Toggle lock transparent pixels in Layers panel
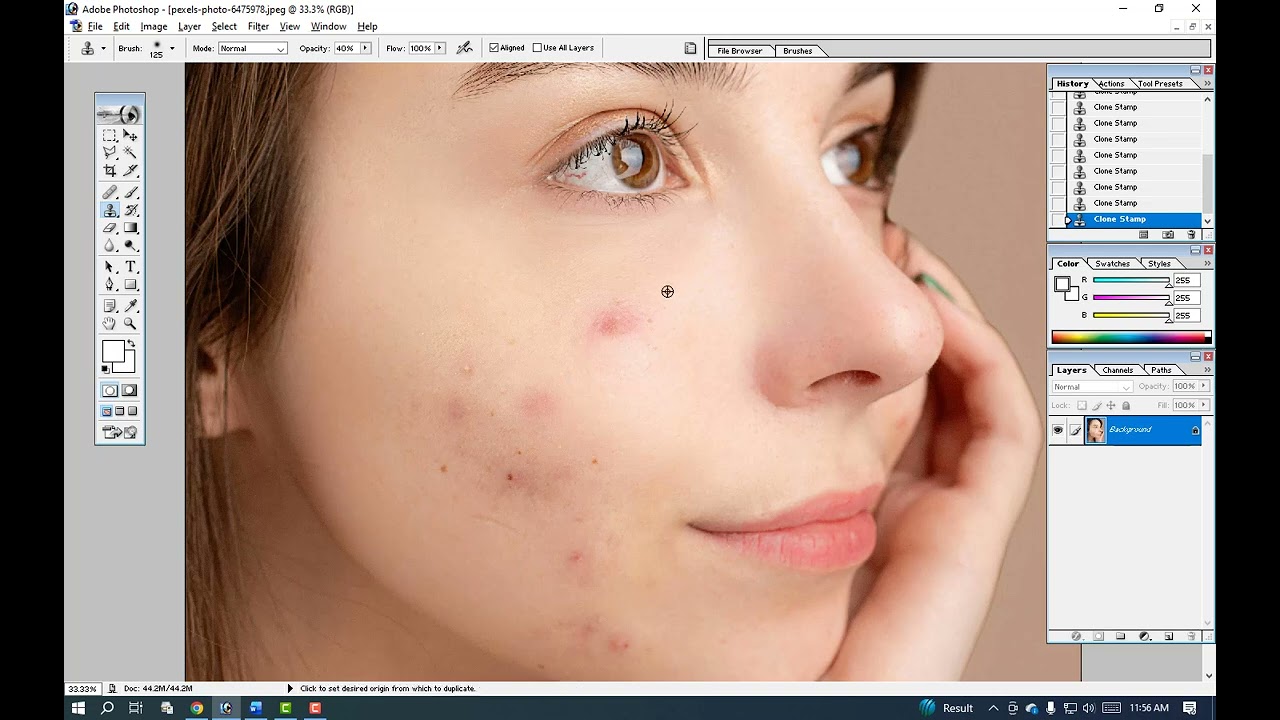This screenshot has width=1280, height=720. [x=1081, y=406]
